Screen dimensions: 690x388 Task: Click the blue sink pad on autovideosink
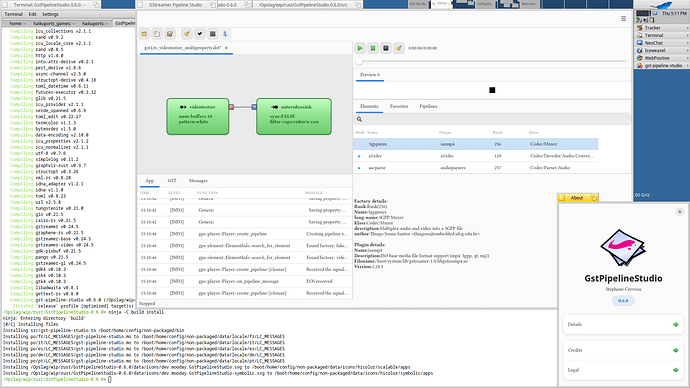point(254,107)
